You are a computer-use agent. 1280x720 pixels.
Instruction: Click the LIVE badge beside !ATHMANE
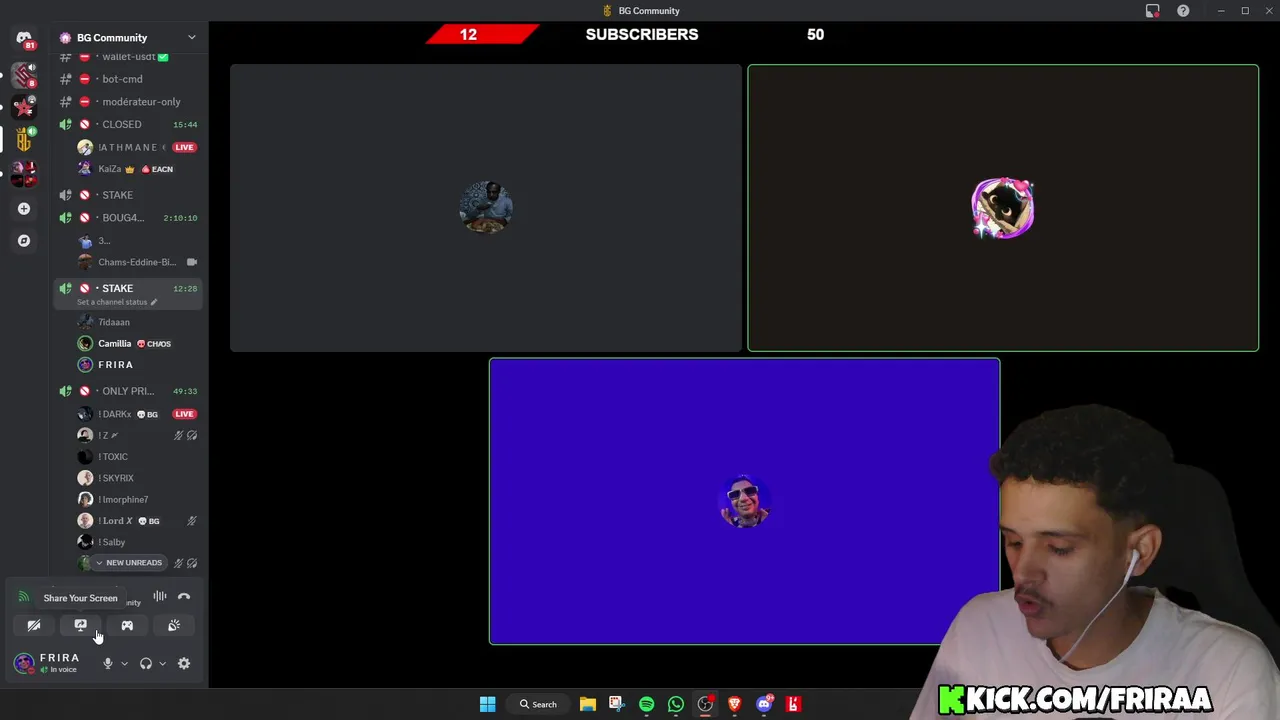(x=184, y=147)
